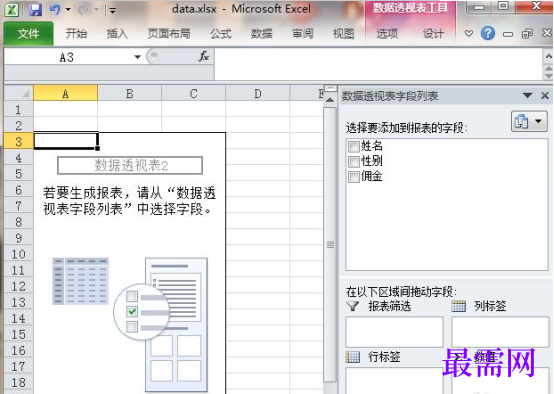Click the 列标签 column labels icon

coord(459,306)
